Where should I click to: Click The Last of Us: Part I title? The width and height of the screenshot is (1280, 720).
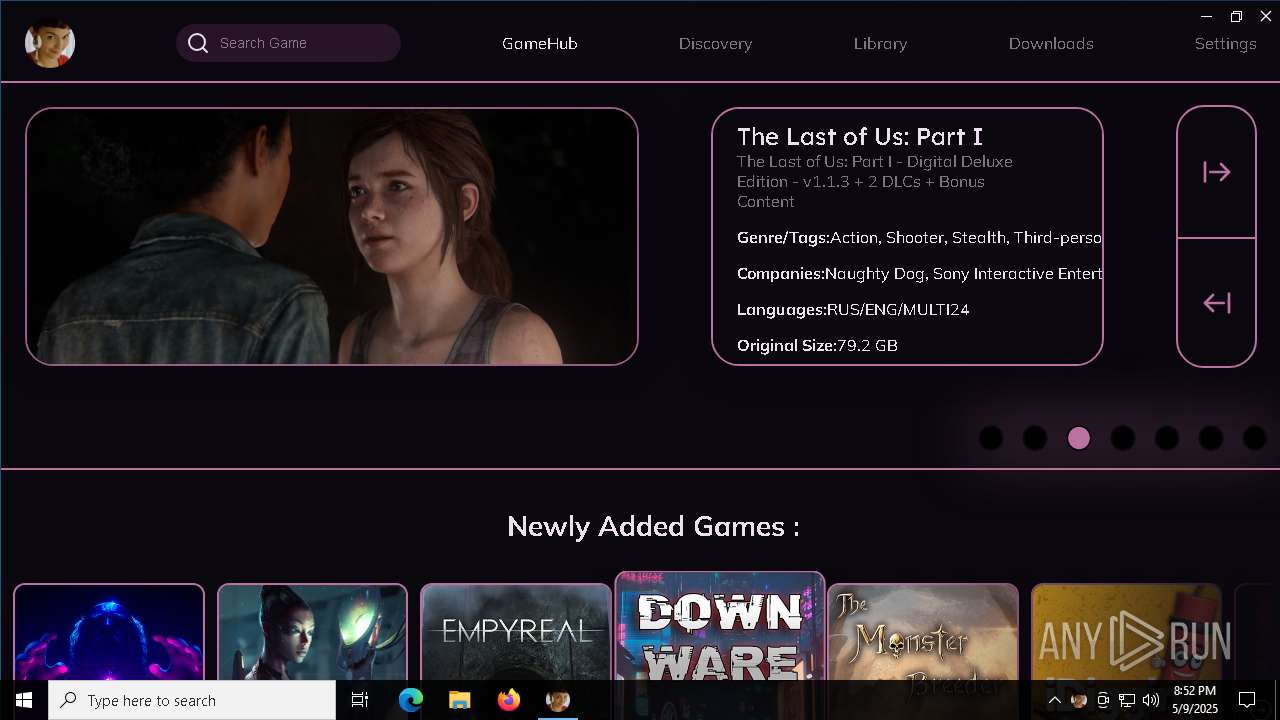point(860,136)
